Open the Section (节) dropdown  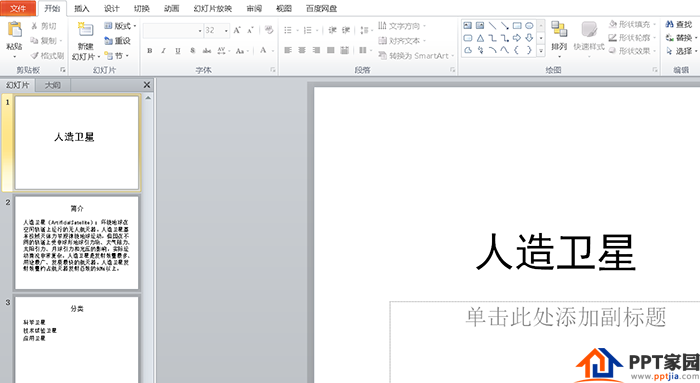117,56
